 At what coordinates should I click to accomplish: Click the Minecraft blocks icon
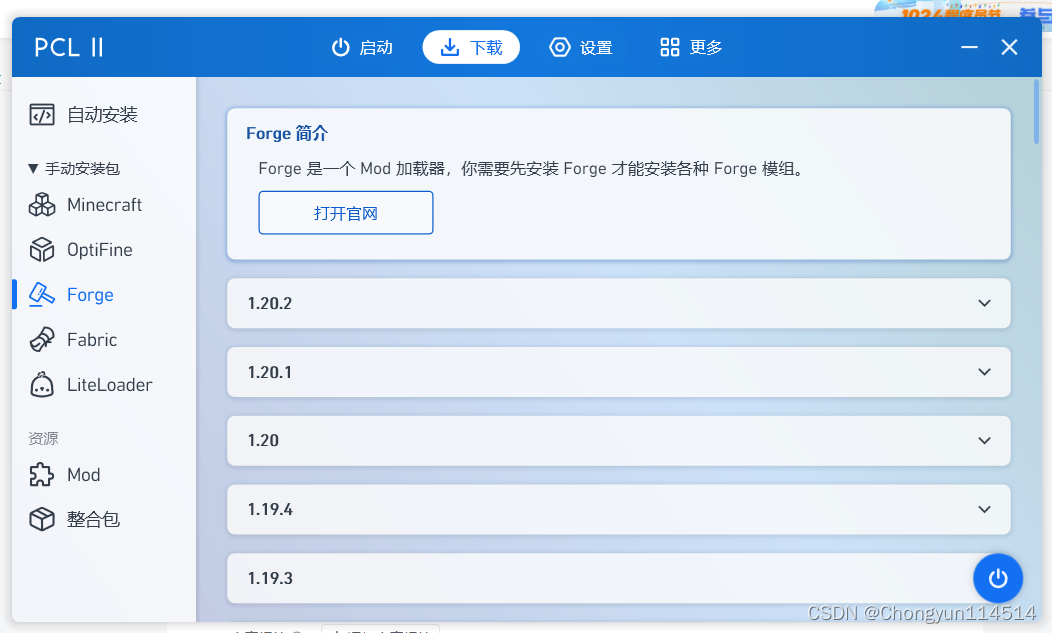[42, 205]
